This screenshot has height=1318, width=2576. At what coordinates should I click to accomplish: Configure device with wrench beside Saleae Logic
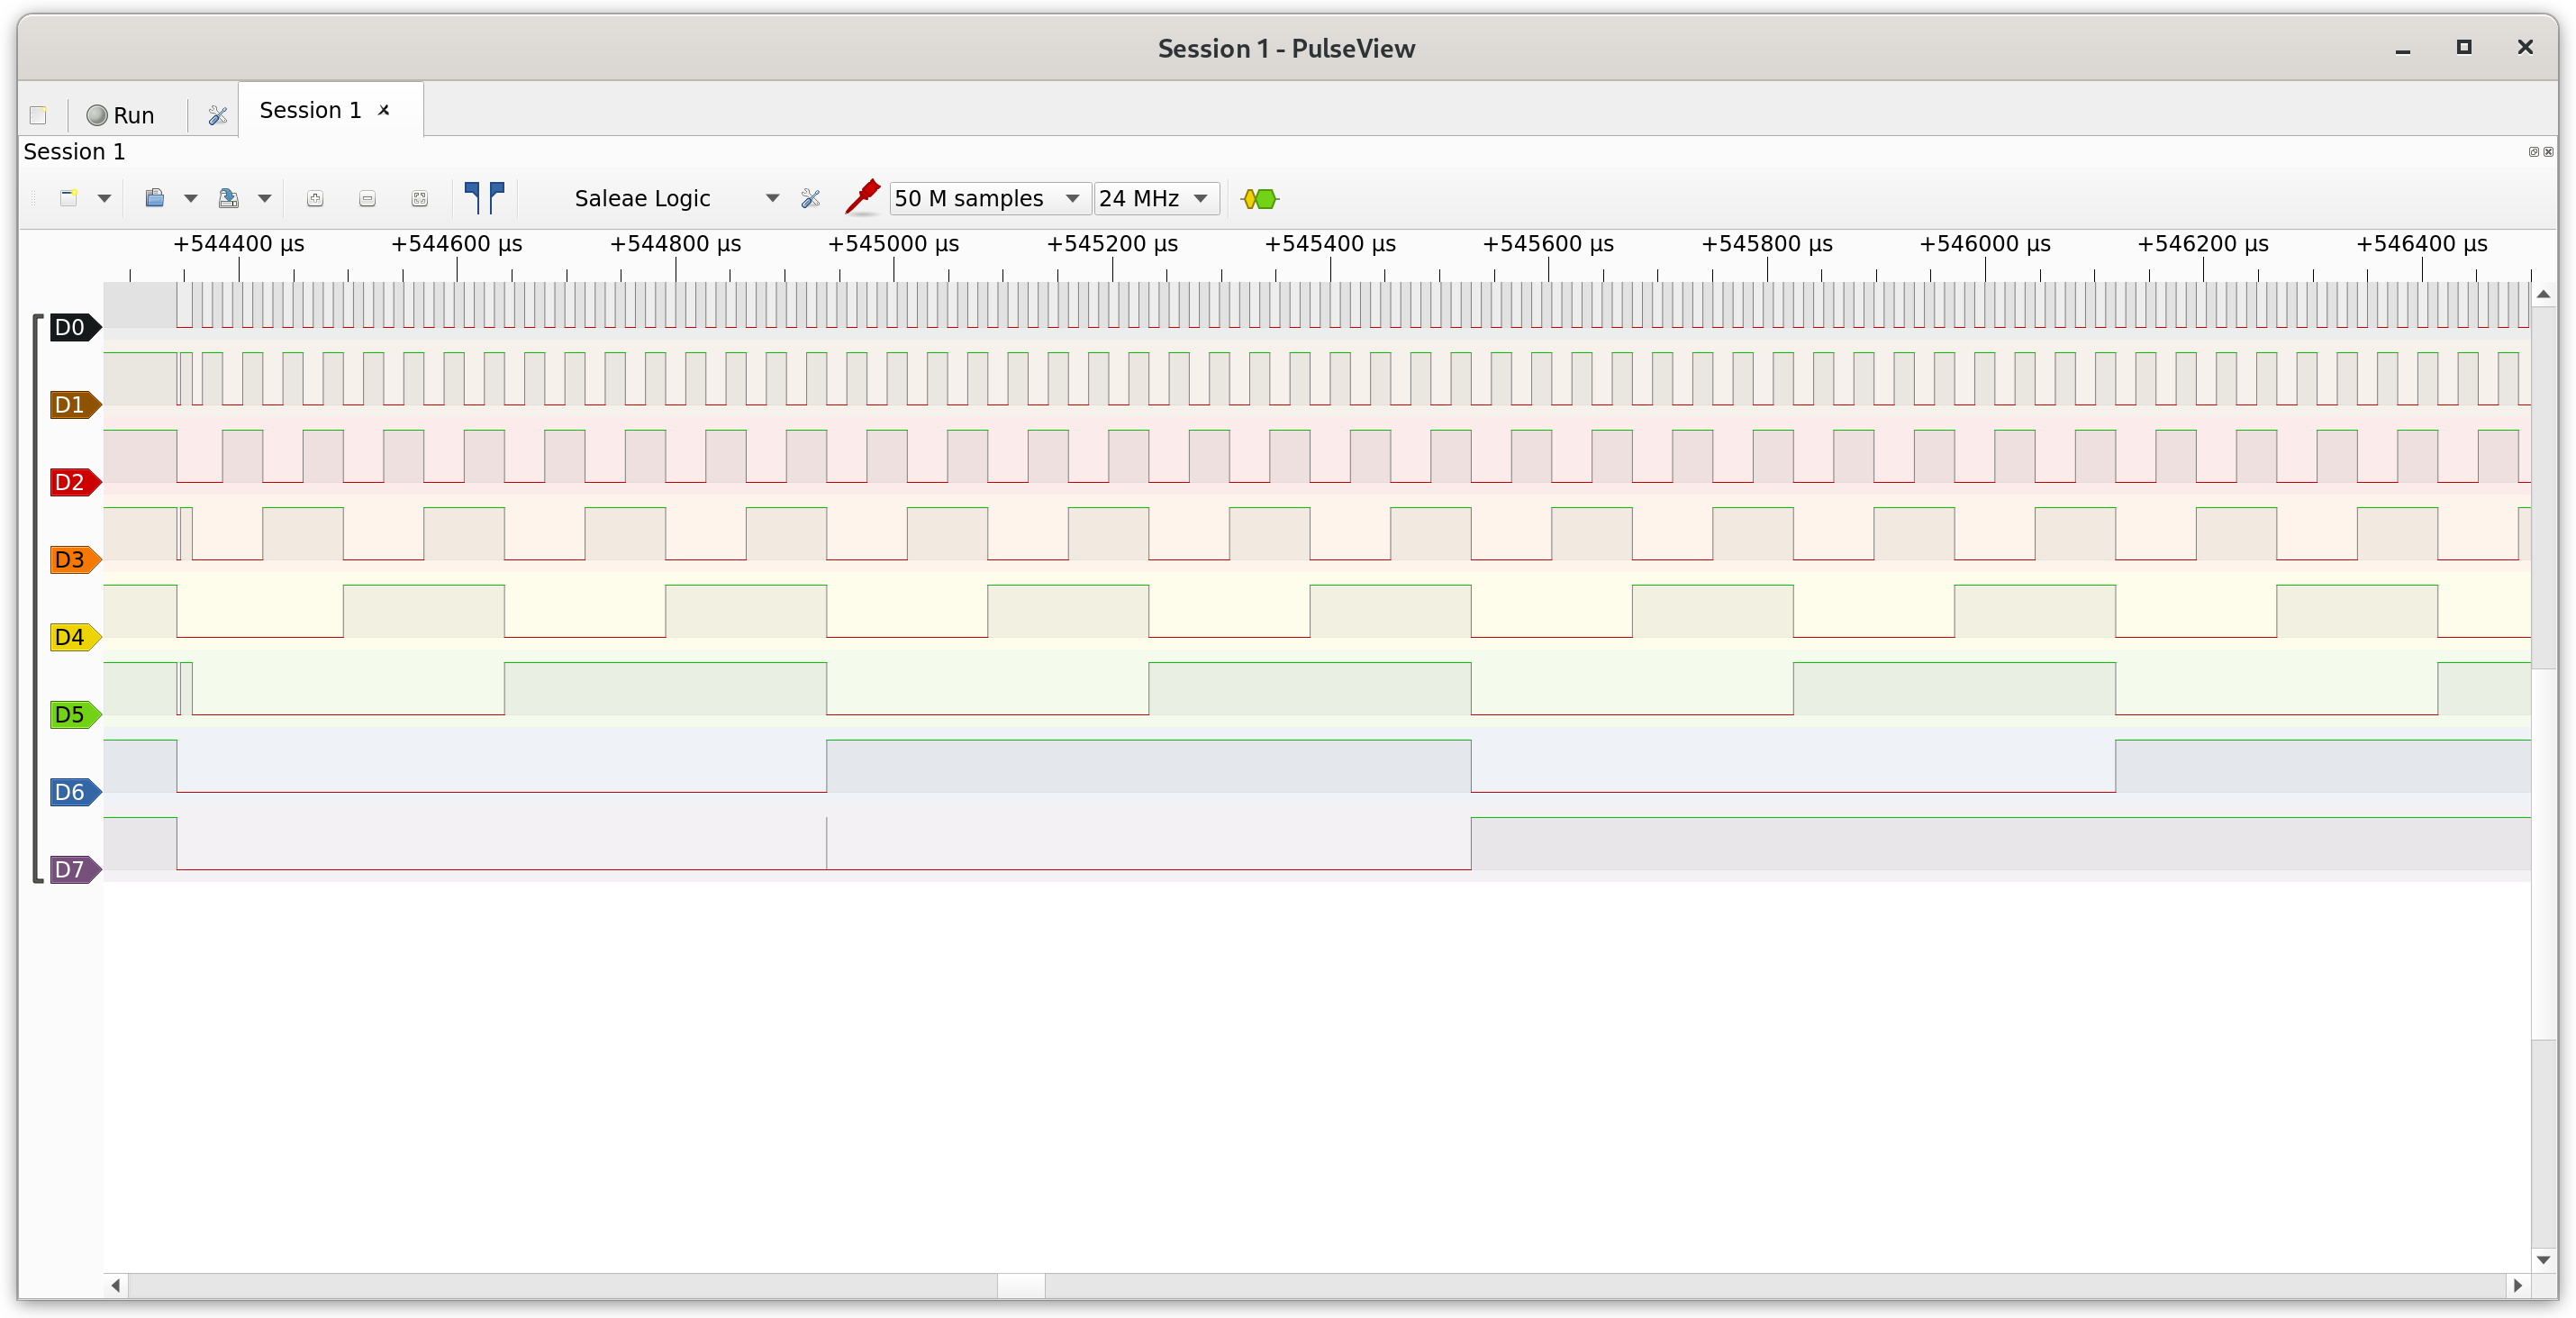[810, 199]
